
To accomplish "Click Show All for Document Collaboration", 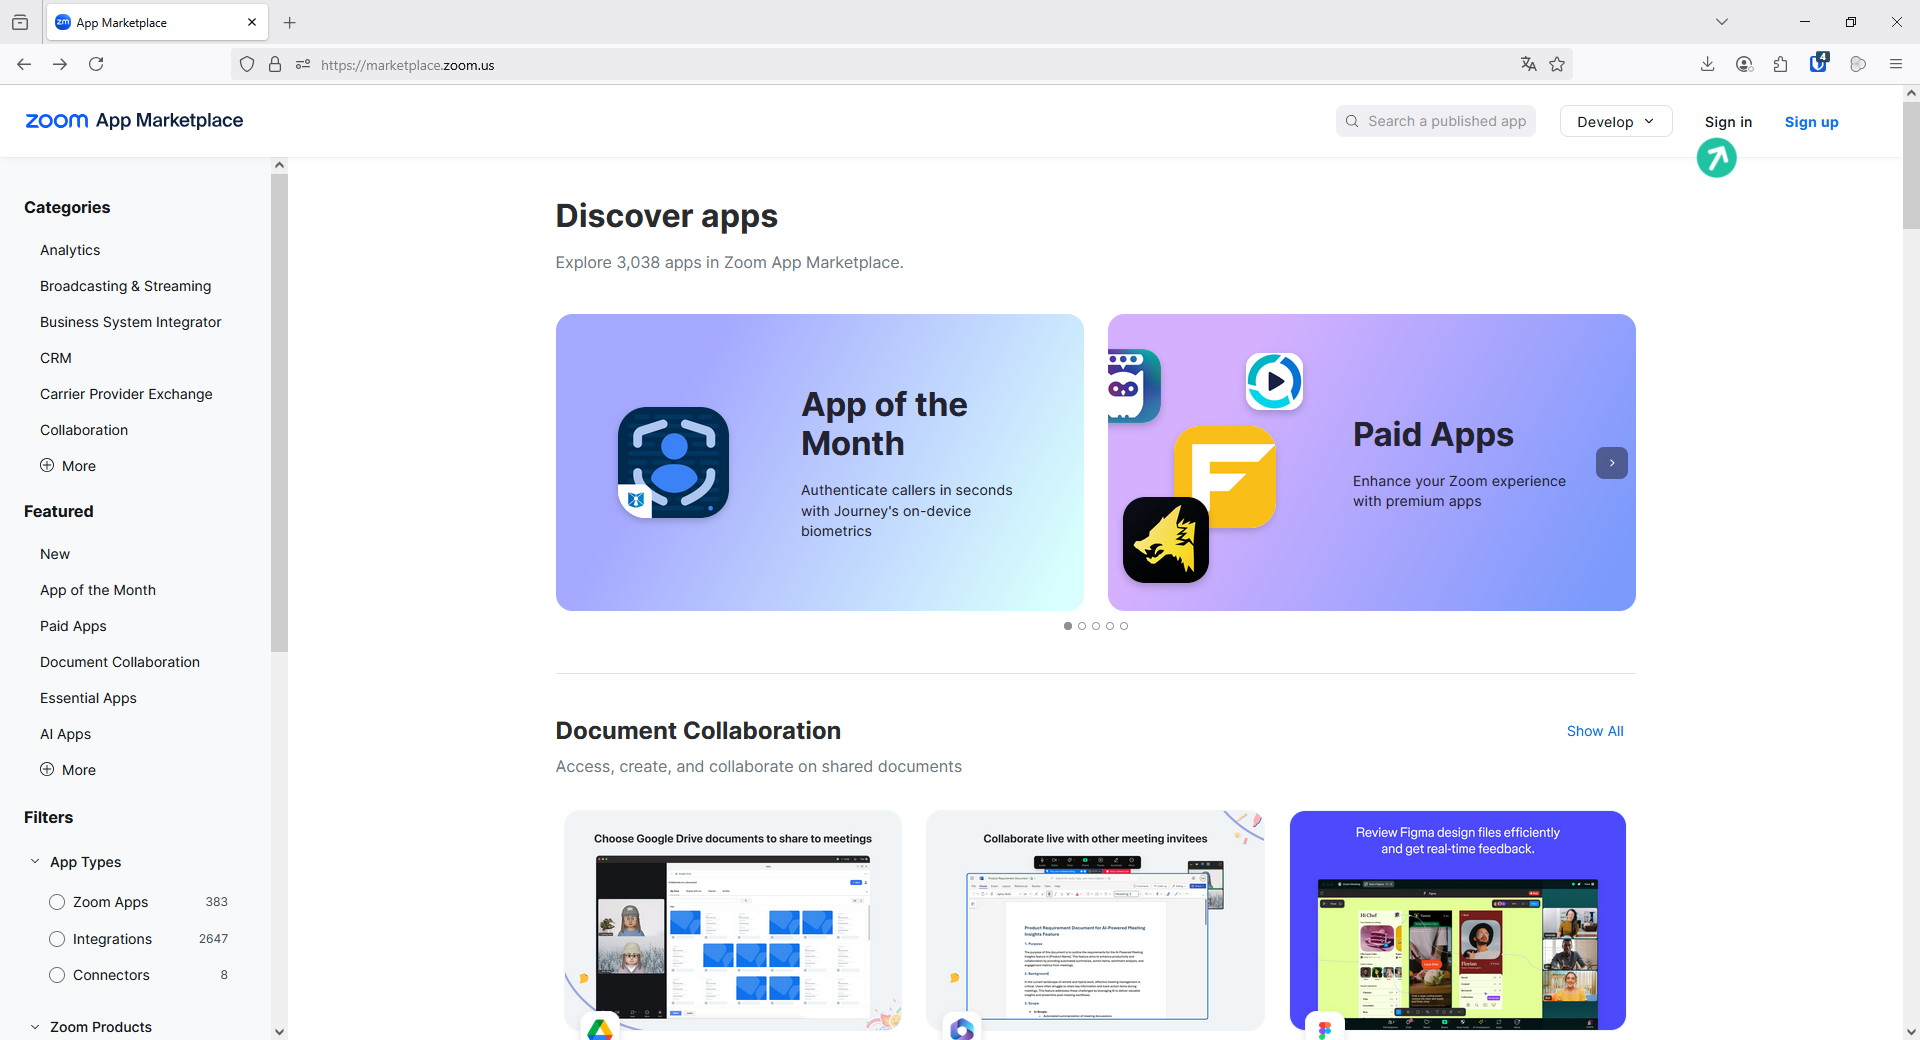I will pyautogui.click(x=1595, y=731).
